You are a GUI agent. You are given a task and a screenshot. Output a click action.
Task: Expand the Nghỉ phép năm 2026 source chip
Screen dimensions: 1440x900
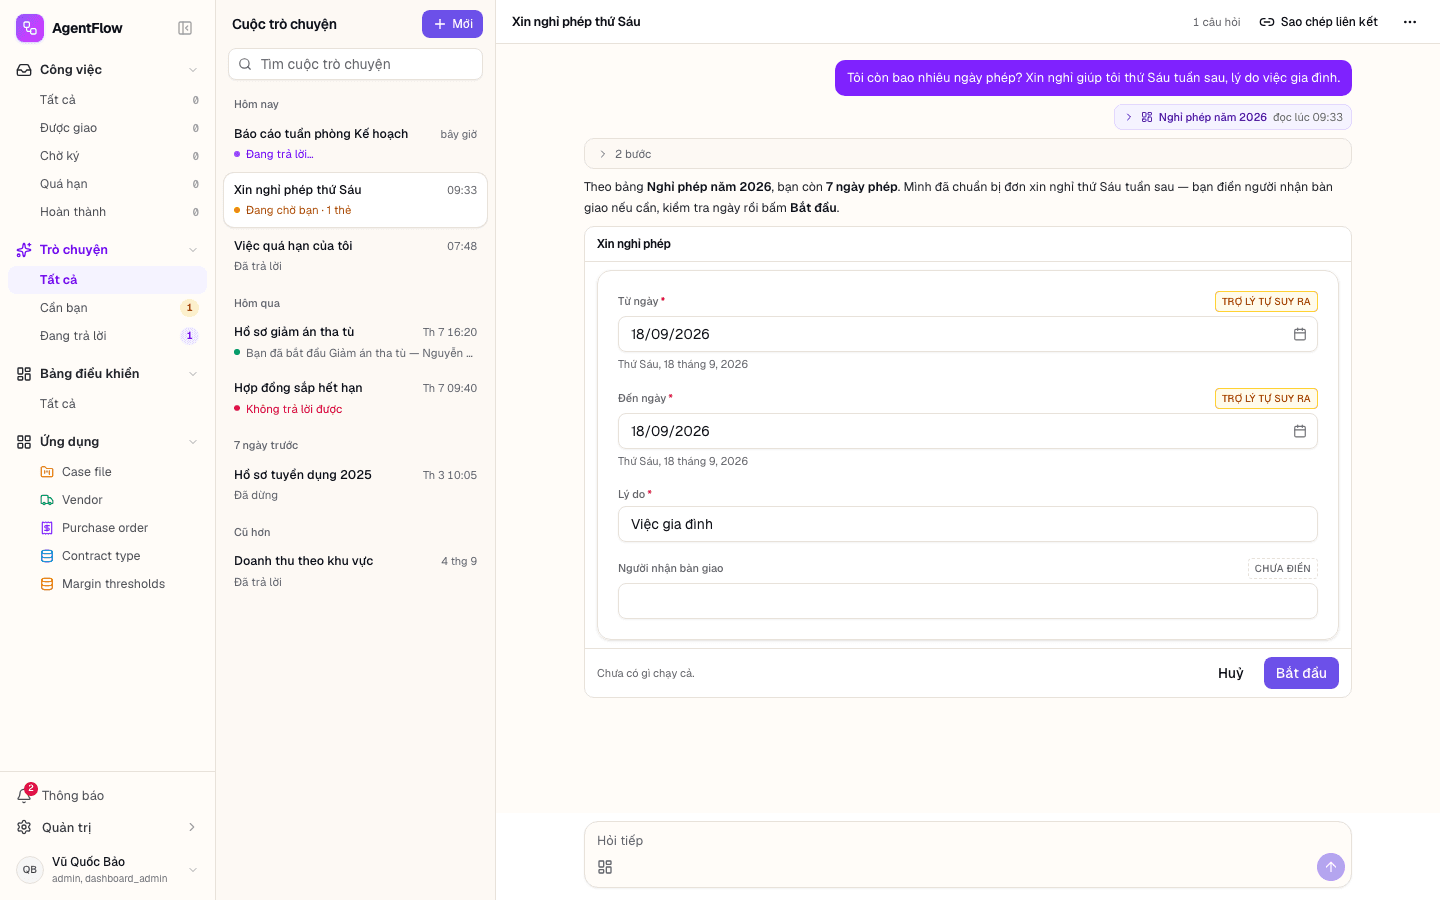(x=1233, y=117)
